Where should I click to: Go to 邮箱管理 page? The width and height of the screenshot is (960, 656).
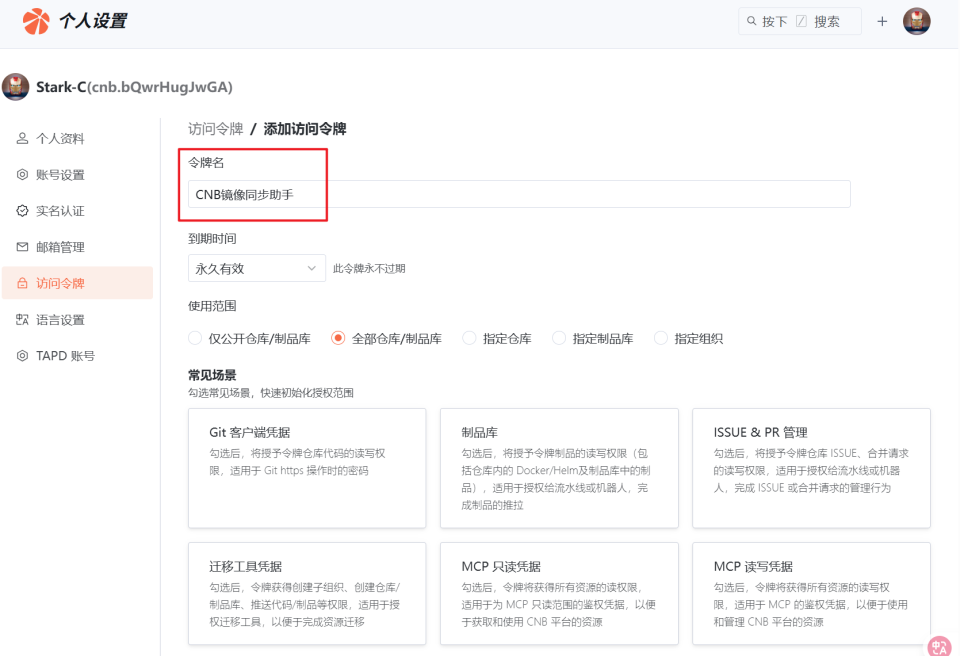(77, 247)
